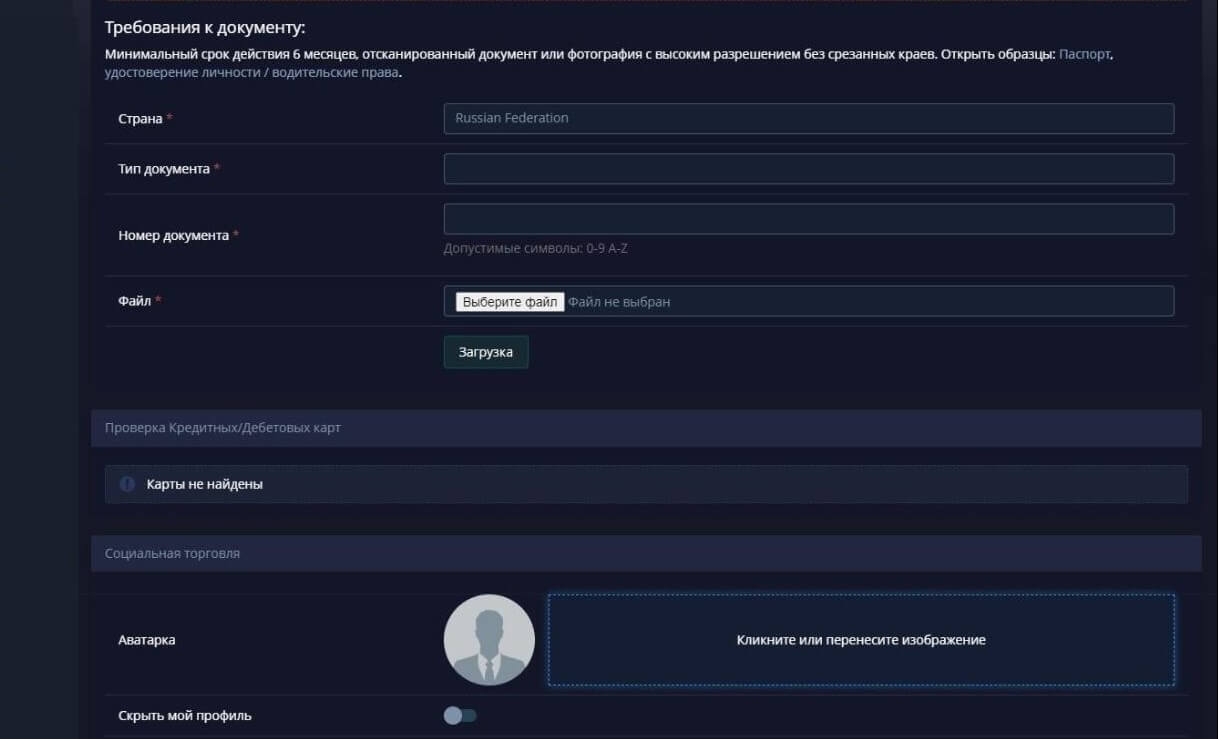
Task: Toggle the Скрыть мой профиль switch
Action: click(460, 715)
